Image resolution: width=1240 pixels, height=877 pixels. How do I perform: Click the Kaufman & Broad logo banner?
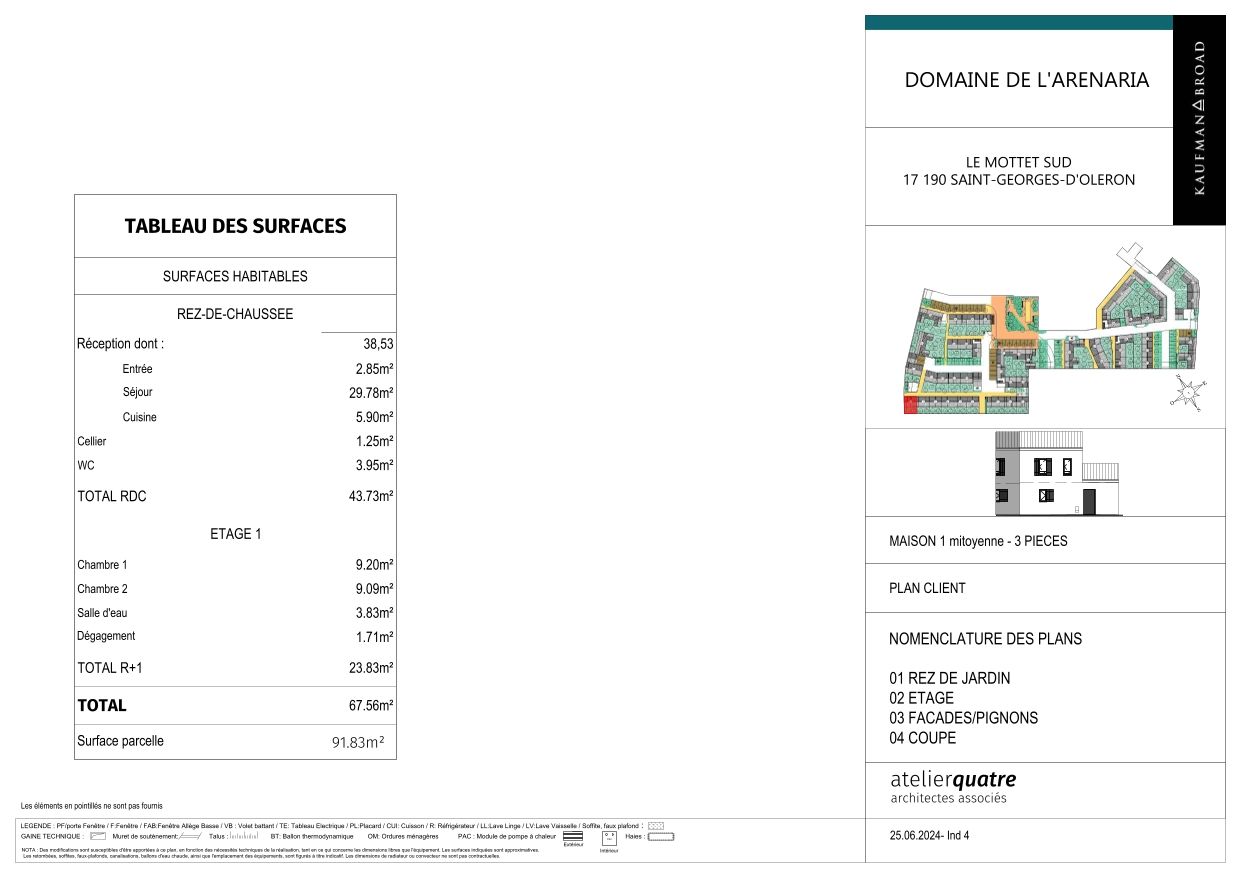(x=1198, y=120)
